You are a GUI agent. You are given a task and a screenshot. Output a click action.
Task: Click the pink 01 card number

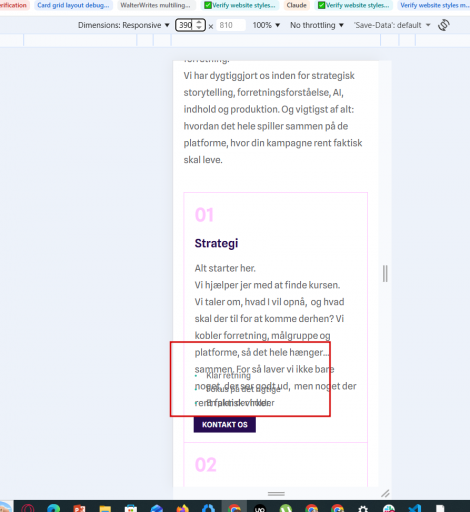[x=204, y=215]
